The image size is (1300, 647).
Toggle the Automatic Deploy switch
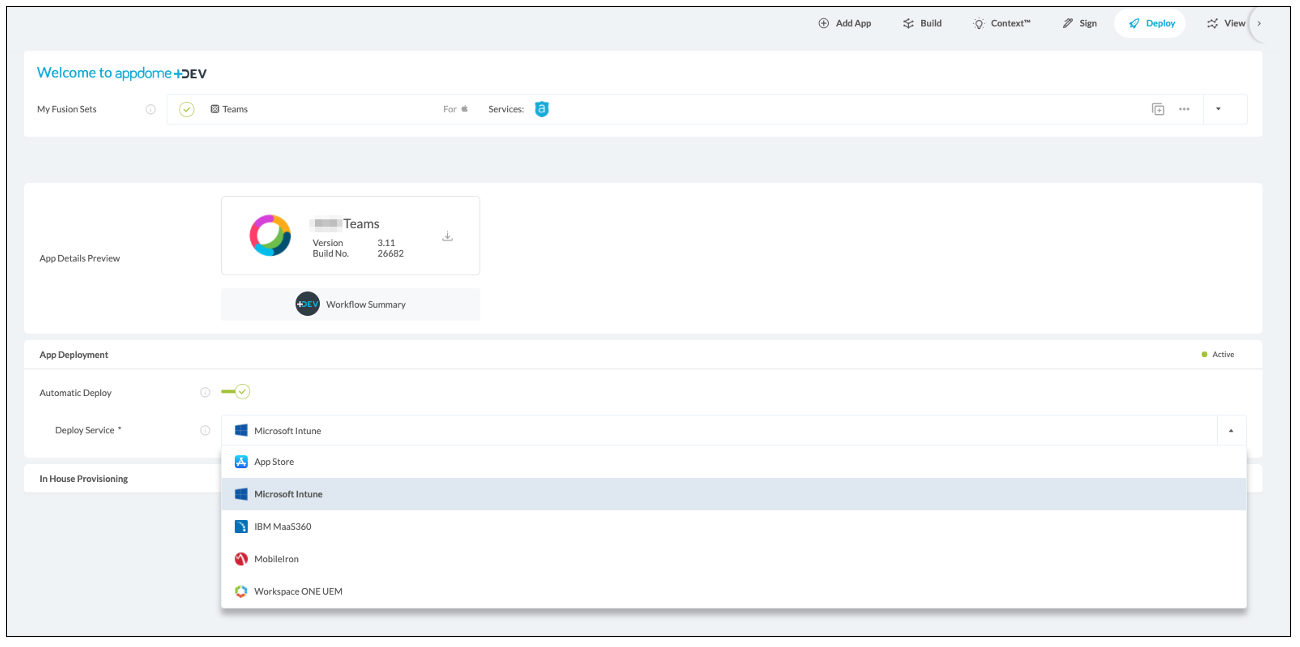[x=236, y=392]
